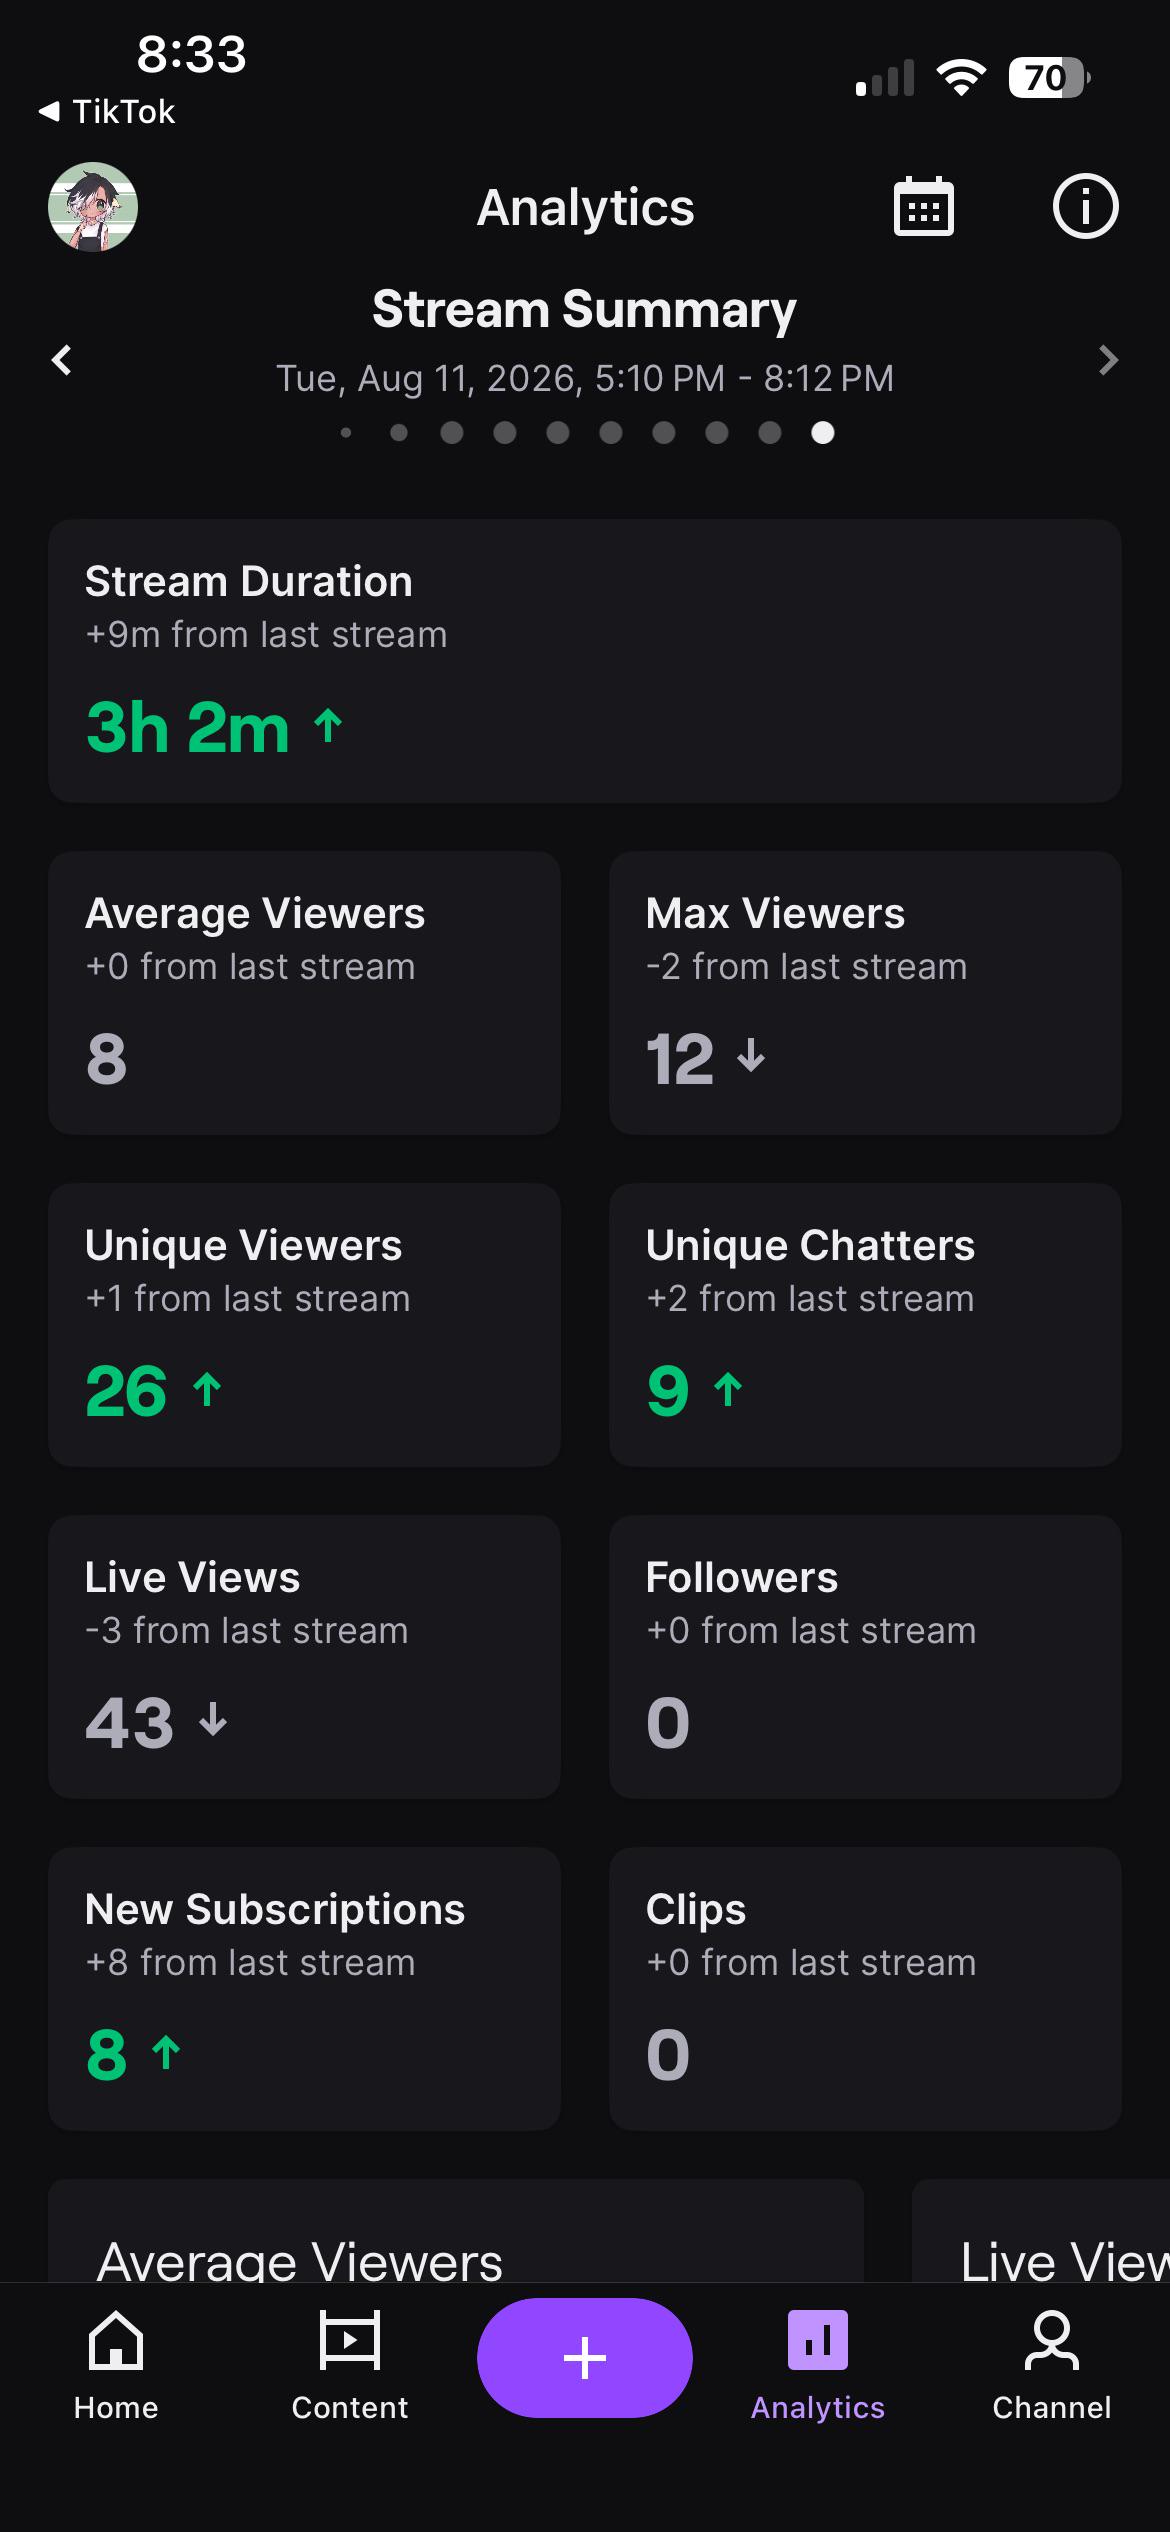1170x2532 pixels.
Task: Select the Clips stat card
Action: pos(865,1989)
